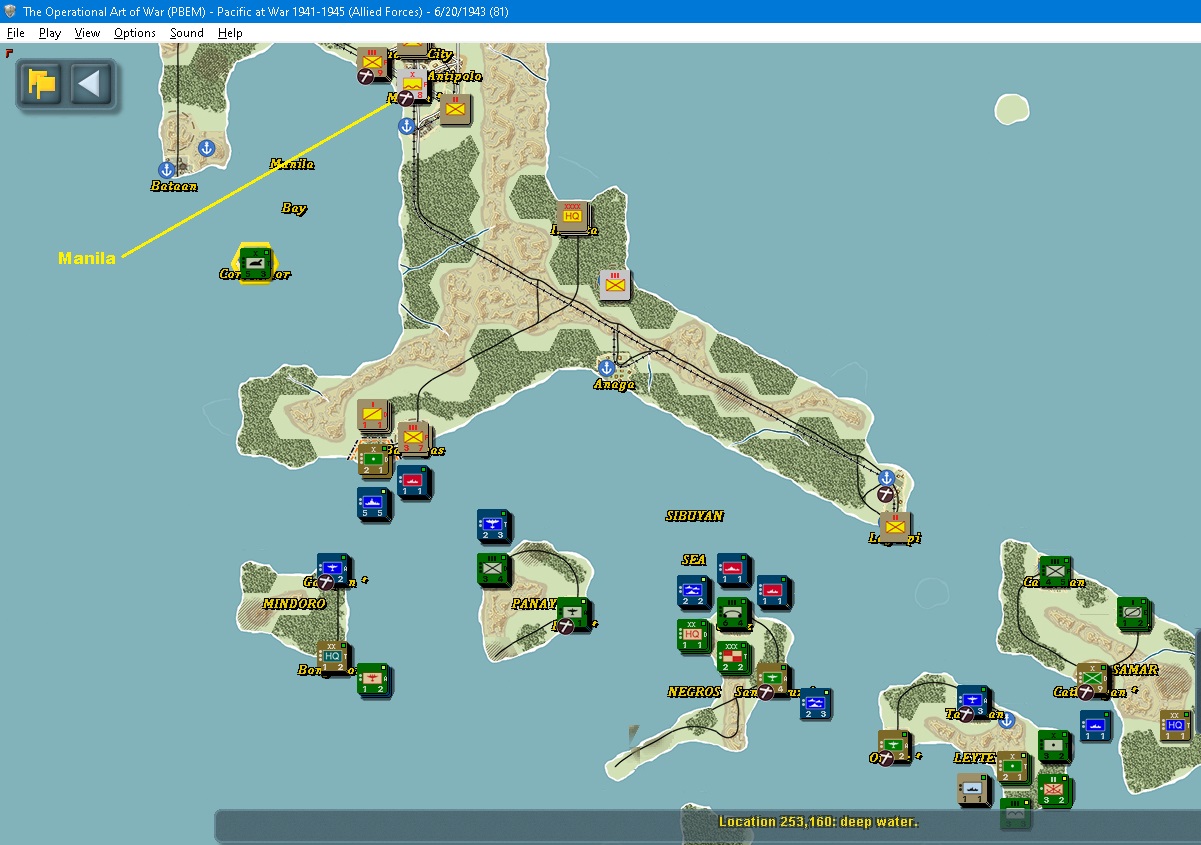The width and height of the screenshot is (1201, 845).
Task: Select the tan X unit near Batangas
Action: click(x=374, y=459)
